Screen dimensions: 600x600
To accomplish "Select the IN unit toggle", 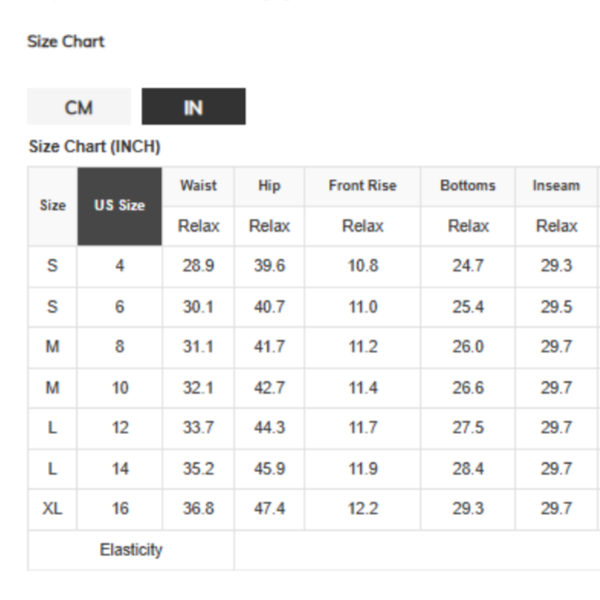I will [193, 107].
